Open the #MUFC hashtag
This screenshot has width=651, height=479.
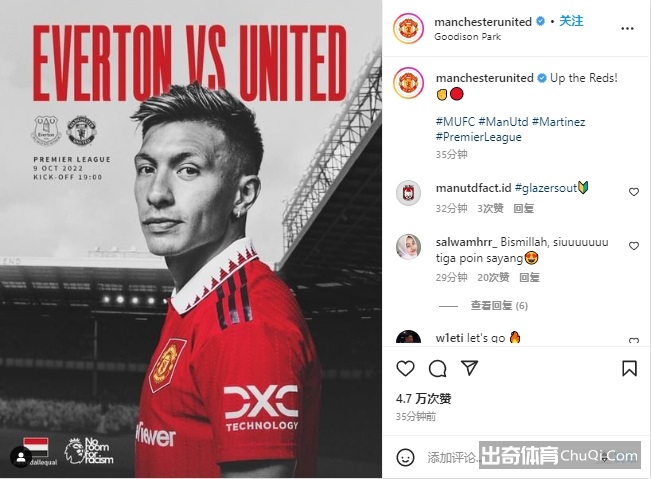click(455, 122)
